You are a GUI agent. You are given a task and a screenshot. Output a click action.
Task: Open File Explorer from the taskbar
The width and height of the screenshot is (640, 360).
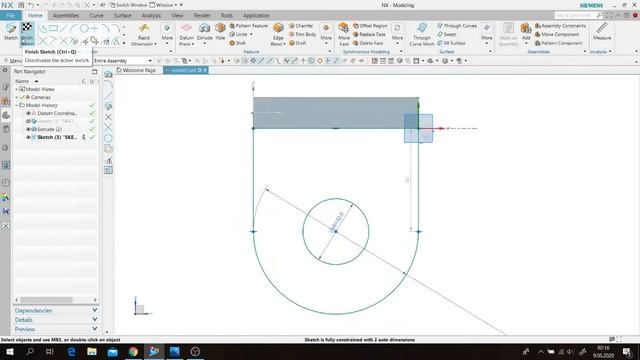92,351
